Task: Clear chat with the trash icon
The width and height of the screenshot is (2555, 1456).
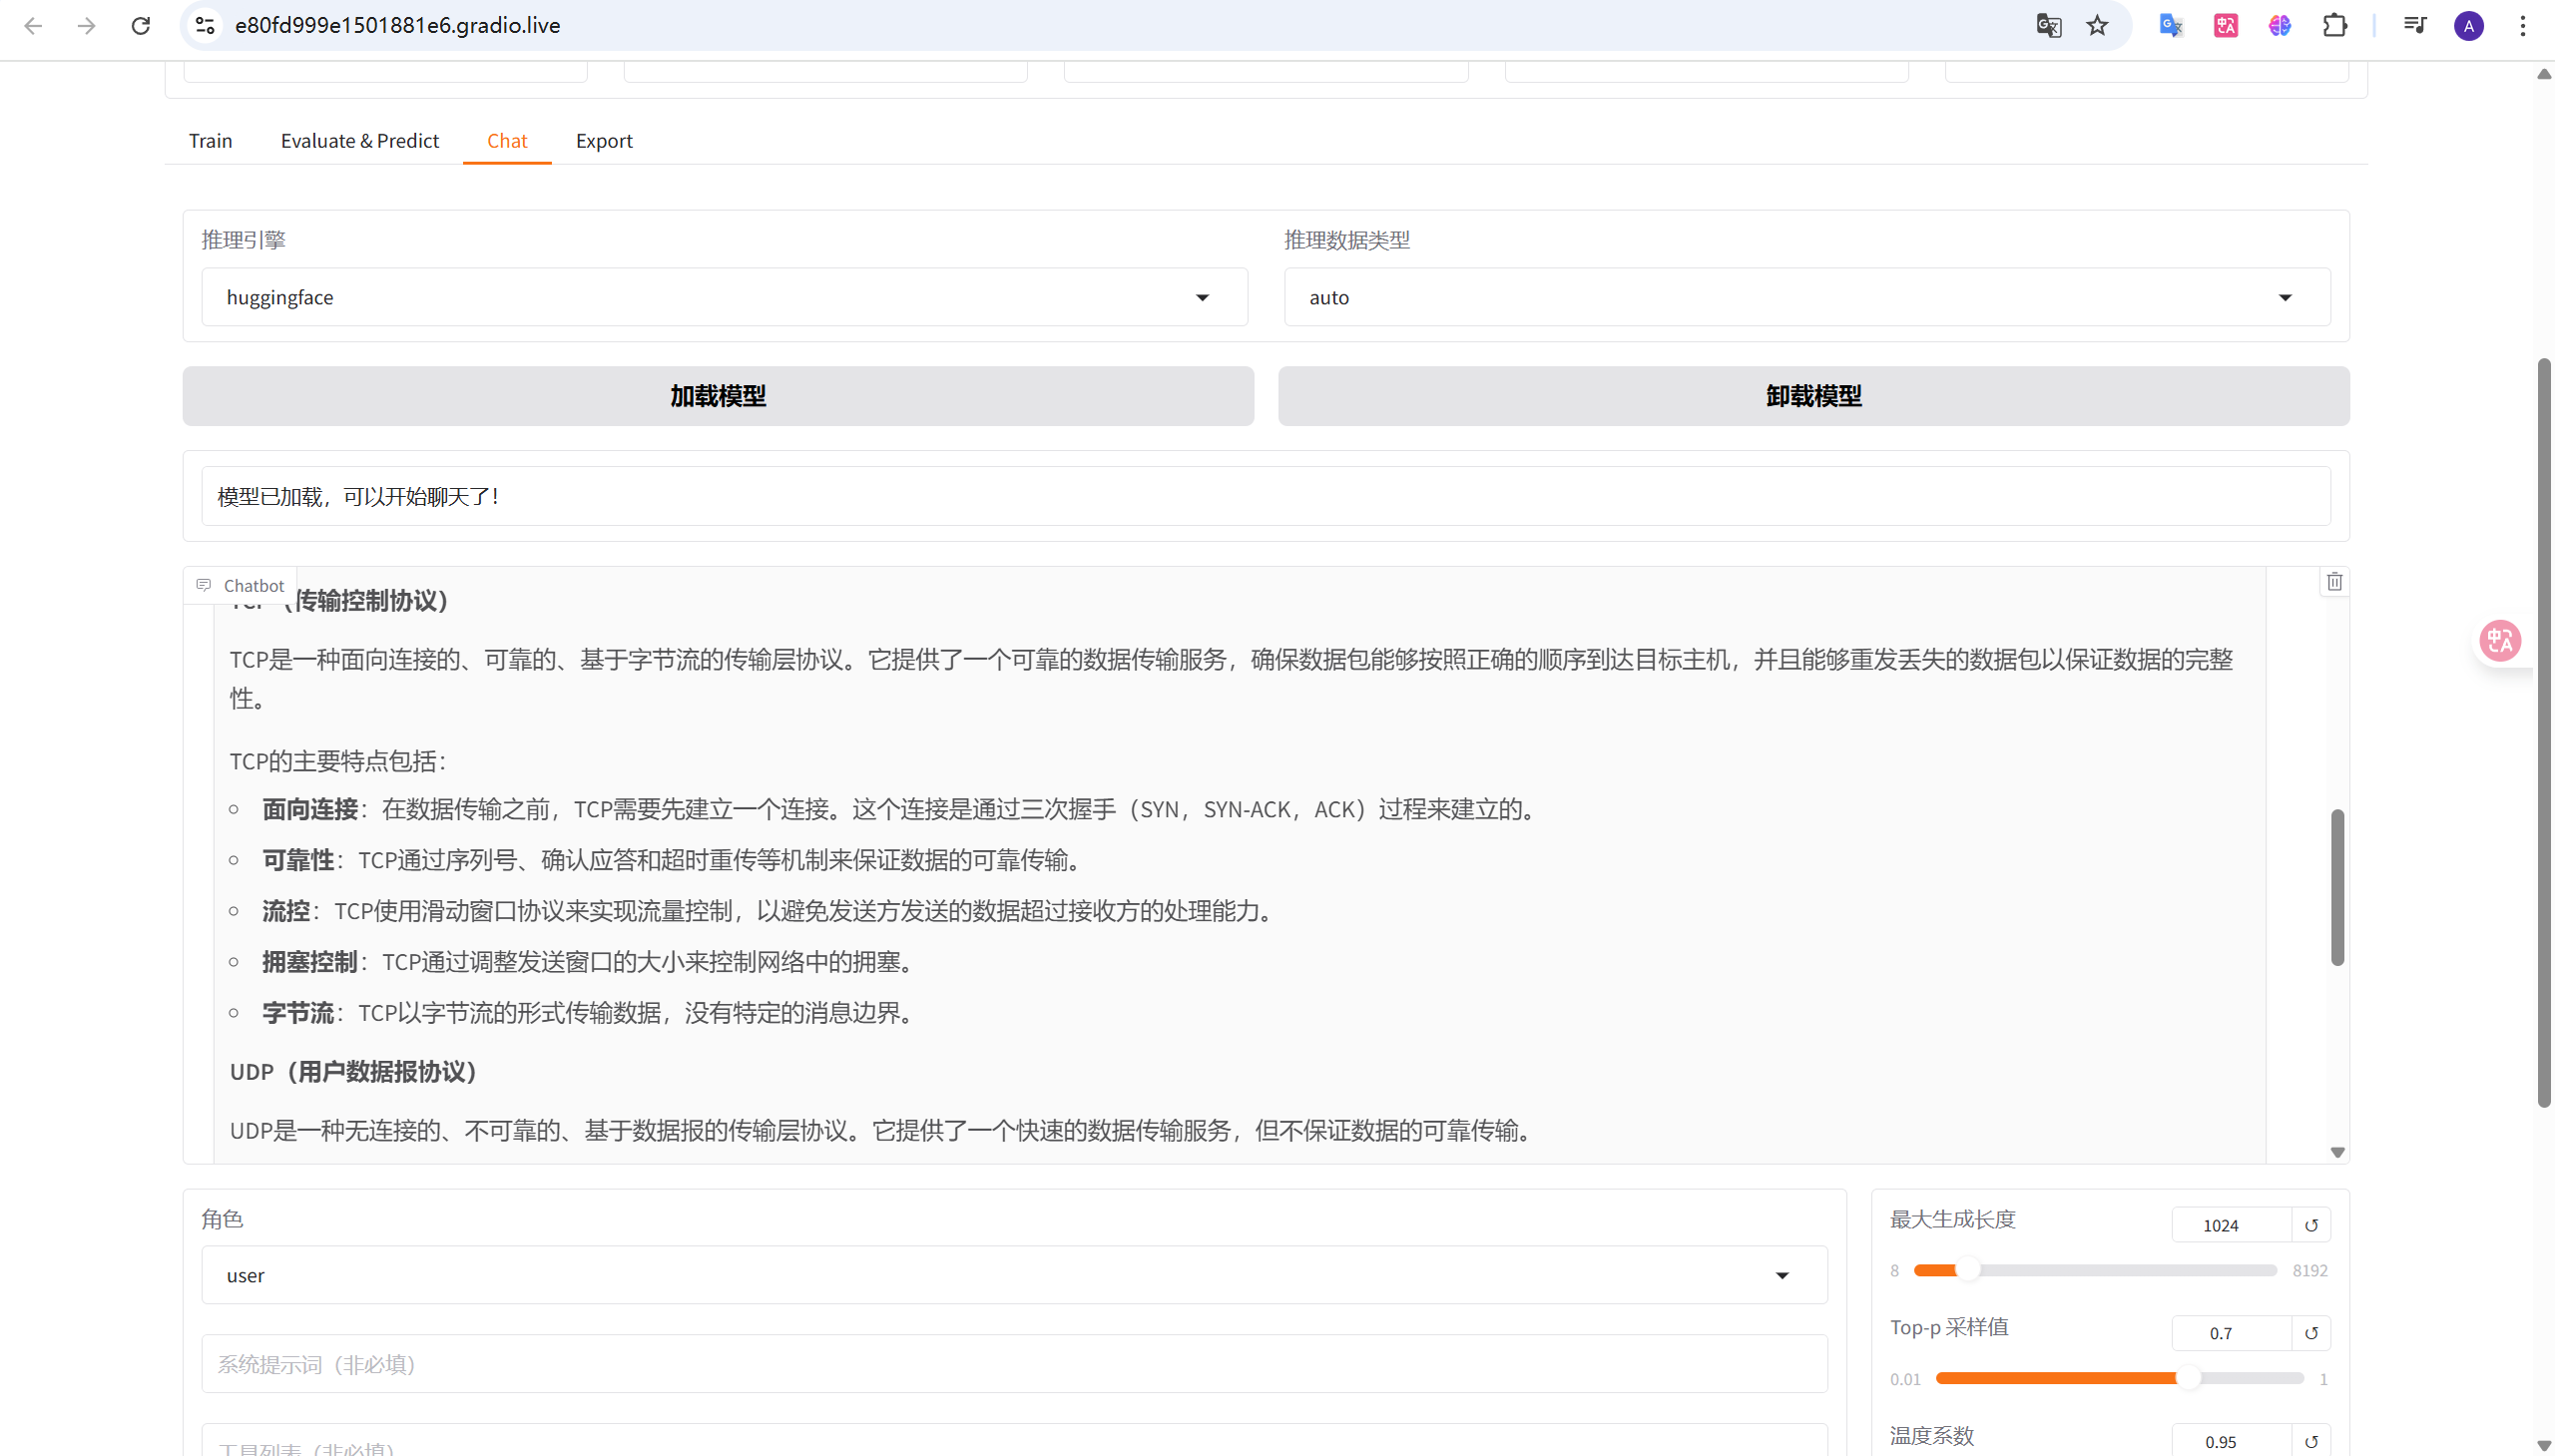Action: [x=2334, y=581]
